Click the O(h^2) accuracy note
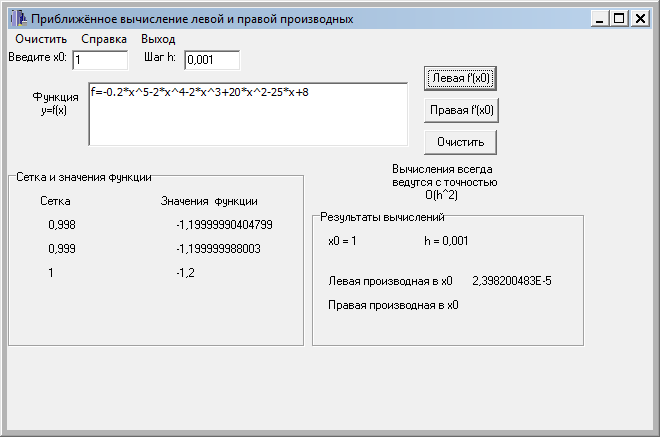 pyautogui.click(x=441, y=195)
